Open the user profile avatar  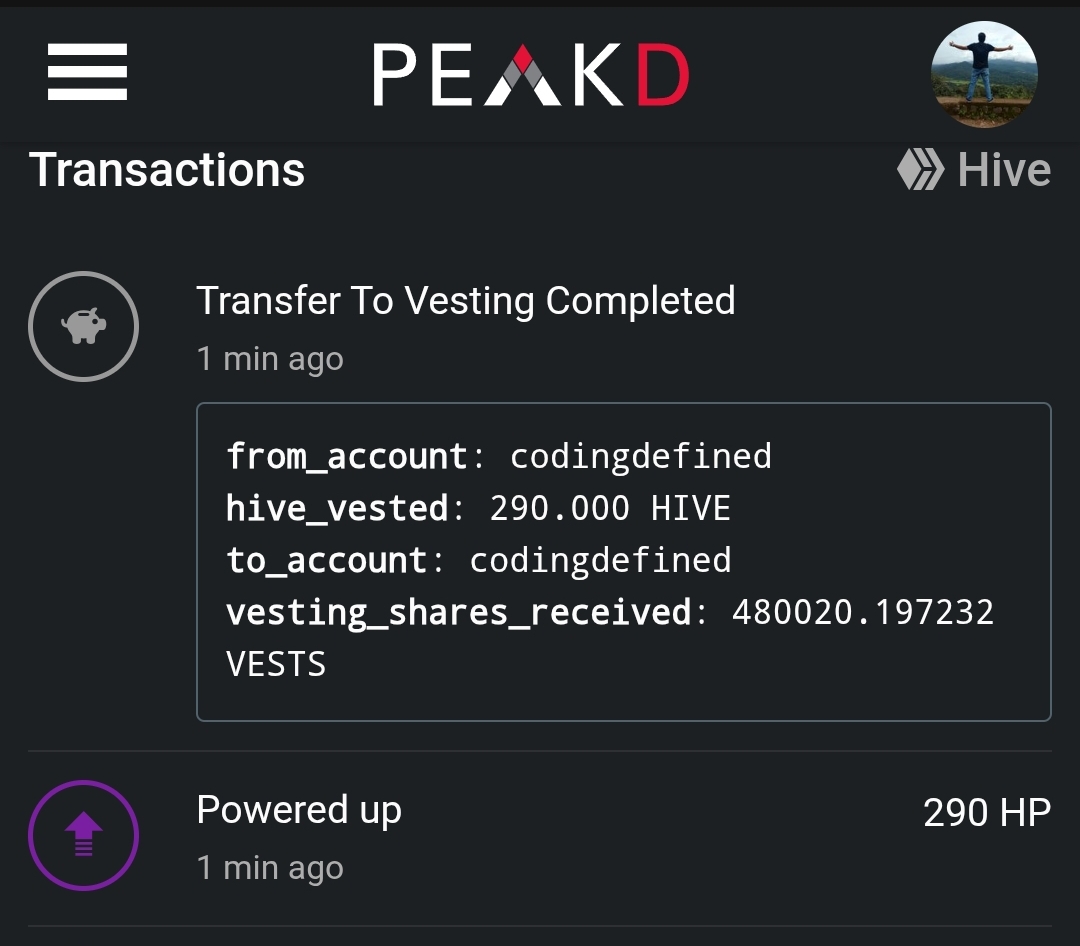click(x=984, y=74)
